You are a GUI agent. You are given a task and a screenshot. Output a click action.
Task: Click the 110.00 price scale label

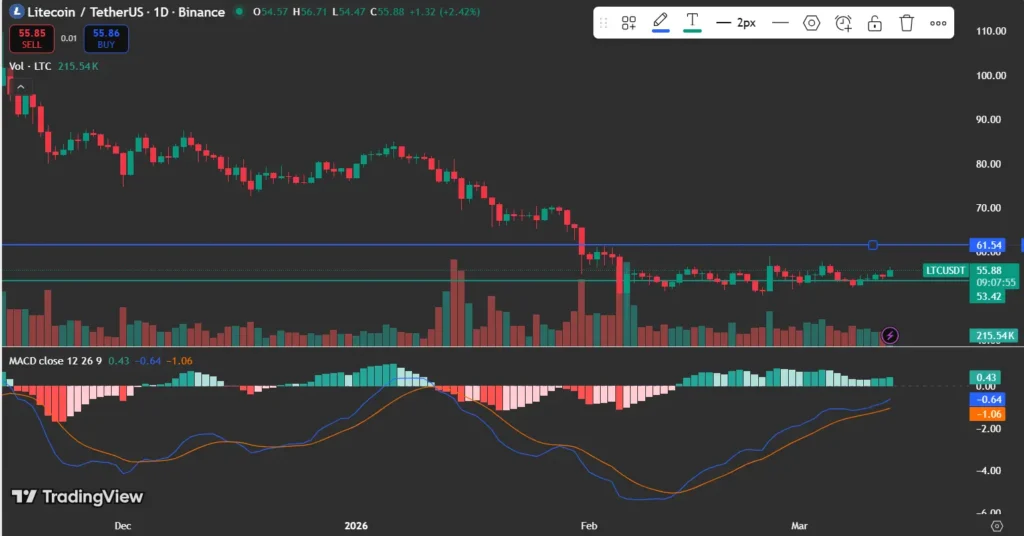pyautogui.click(x=991, y=31)
